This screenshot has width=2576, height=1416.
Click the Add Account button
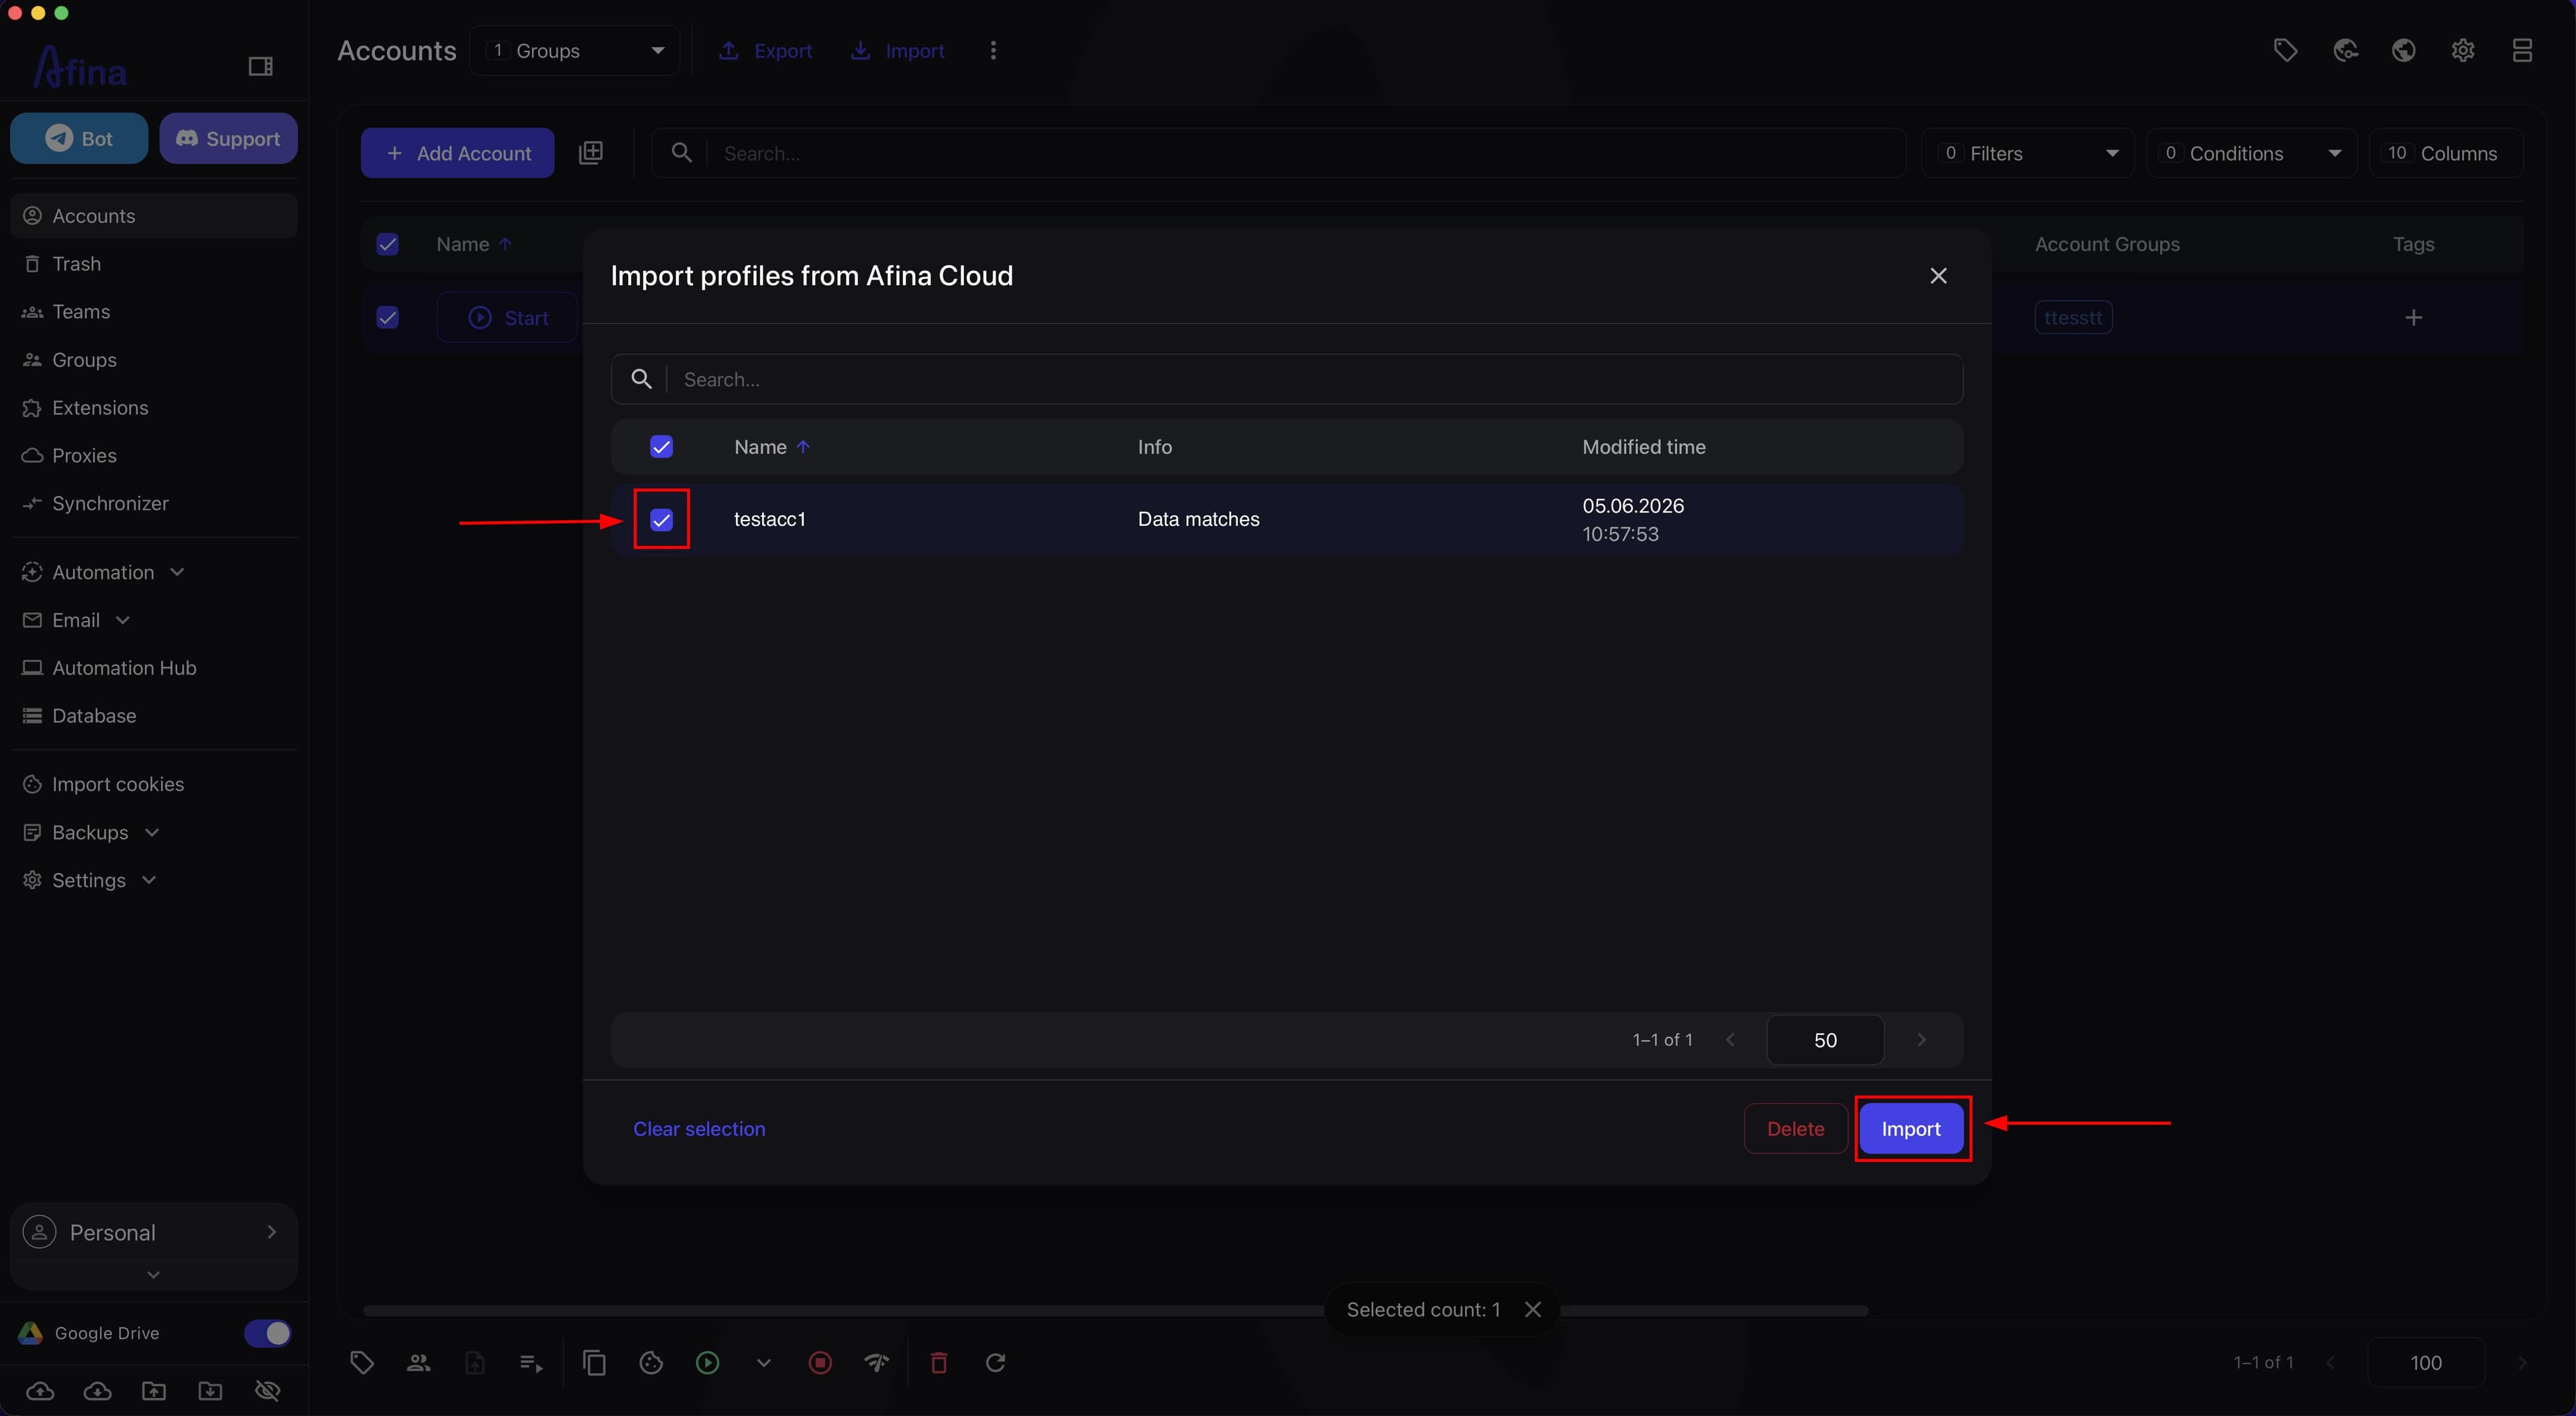click(457, 153)
